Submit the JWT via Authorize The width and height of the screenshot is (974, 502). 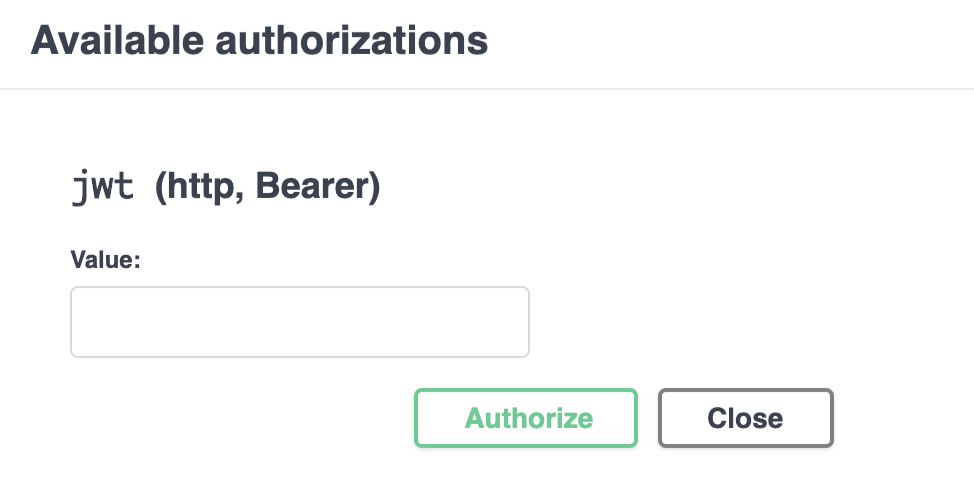[x=526, y=417]
